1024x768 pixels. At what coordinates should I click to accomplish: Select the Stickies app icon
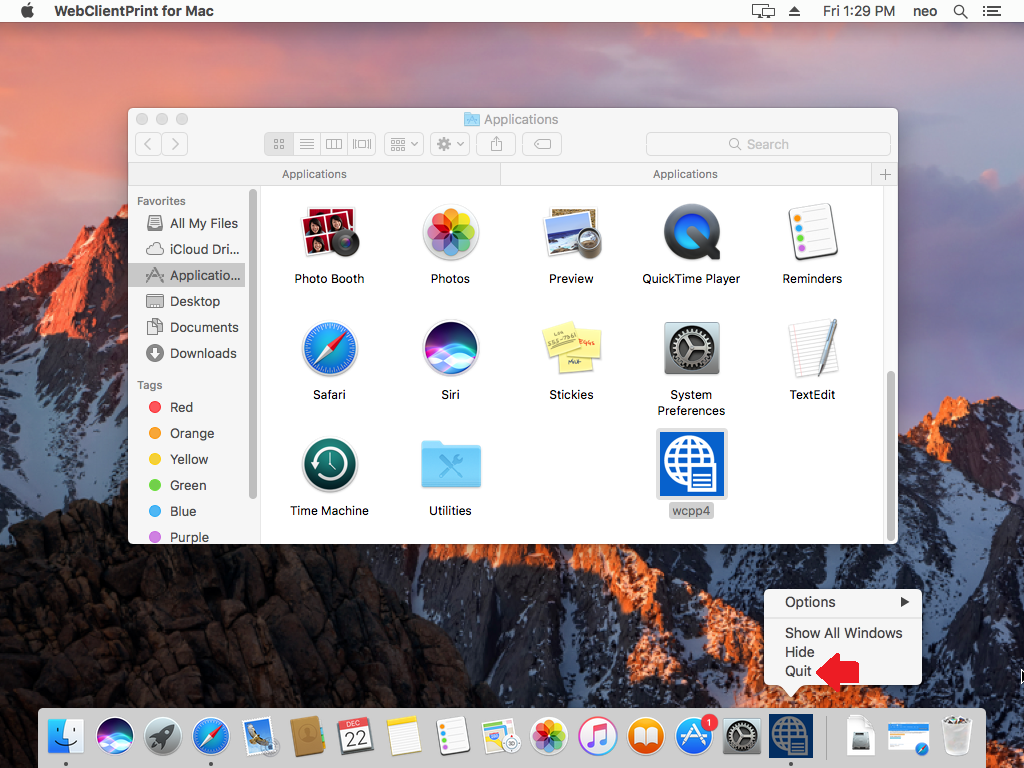(x=571, y=347)
